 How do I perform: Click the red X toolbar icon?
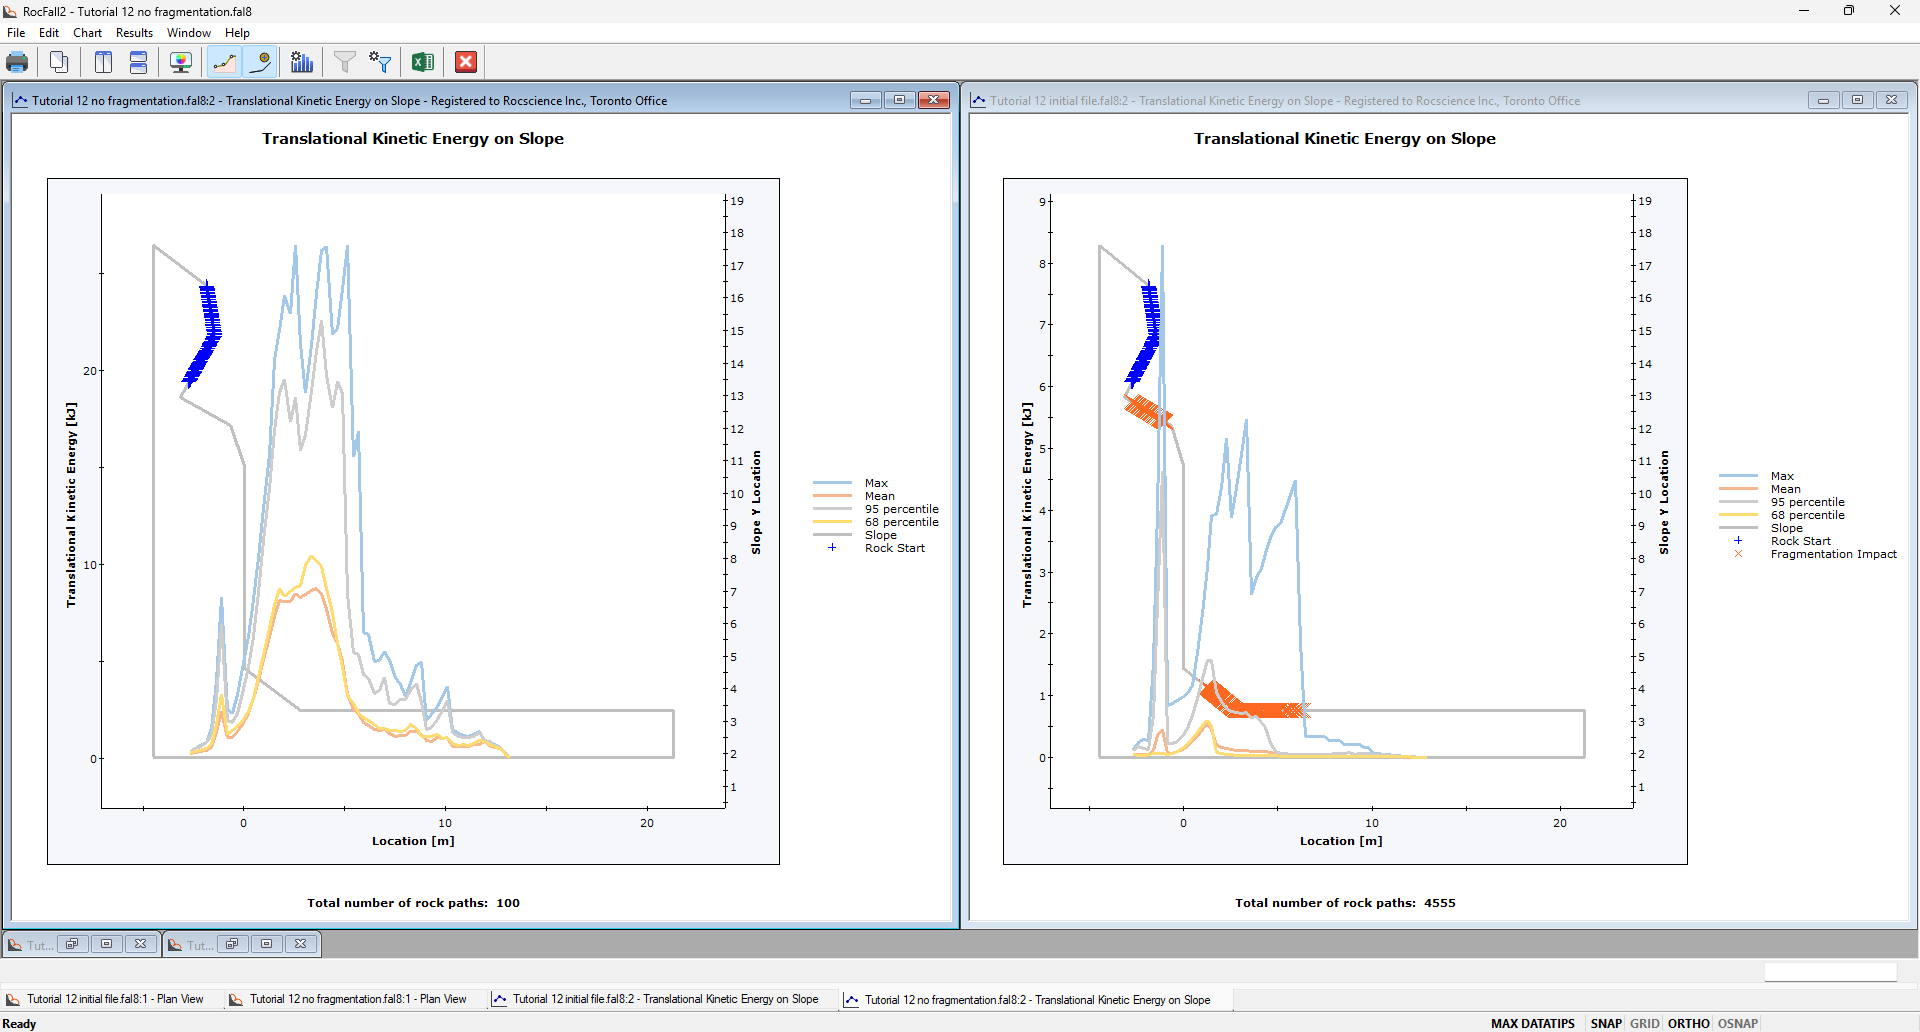466,62
